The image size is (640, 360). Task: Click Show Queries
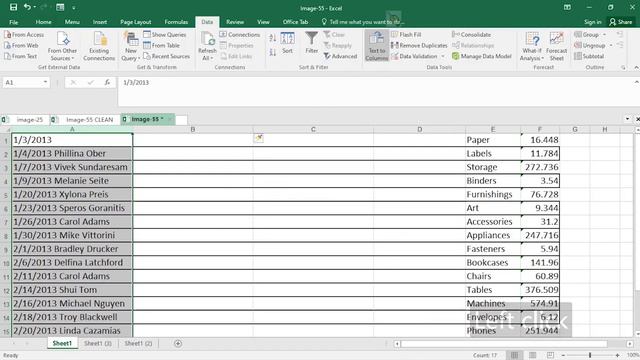(x=164, y=35)
